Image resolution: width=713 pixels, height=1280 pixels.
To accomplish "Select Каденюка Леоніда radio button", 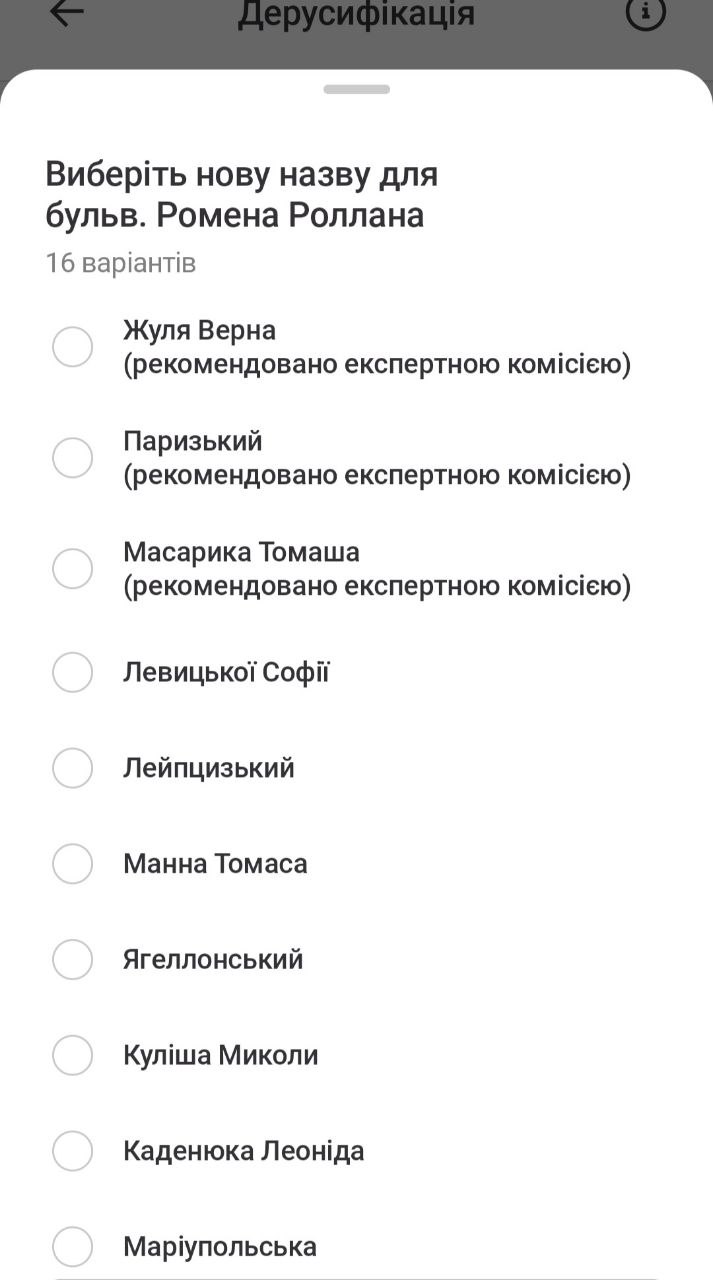I will coord(72,1151).
